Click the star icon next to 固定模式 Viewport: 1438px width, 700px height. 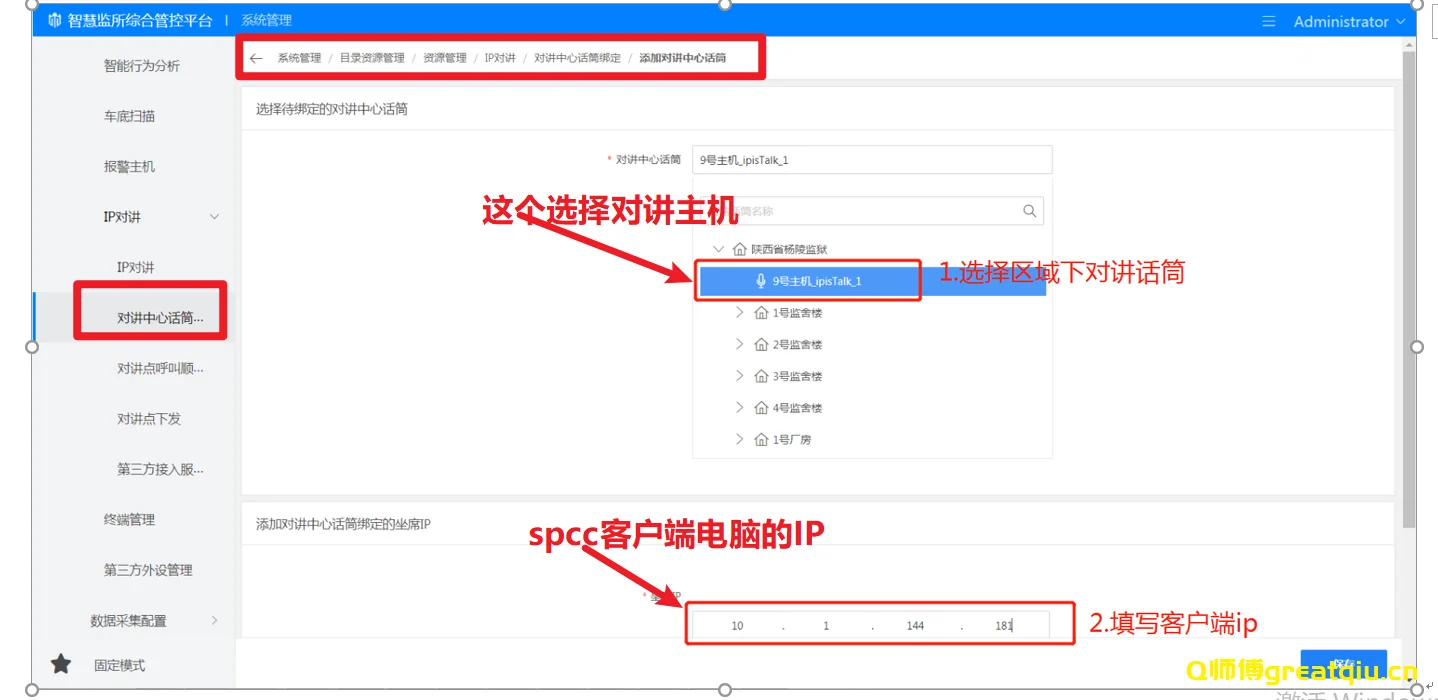click(x=61, y=664)
